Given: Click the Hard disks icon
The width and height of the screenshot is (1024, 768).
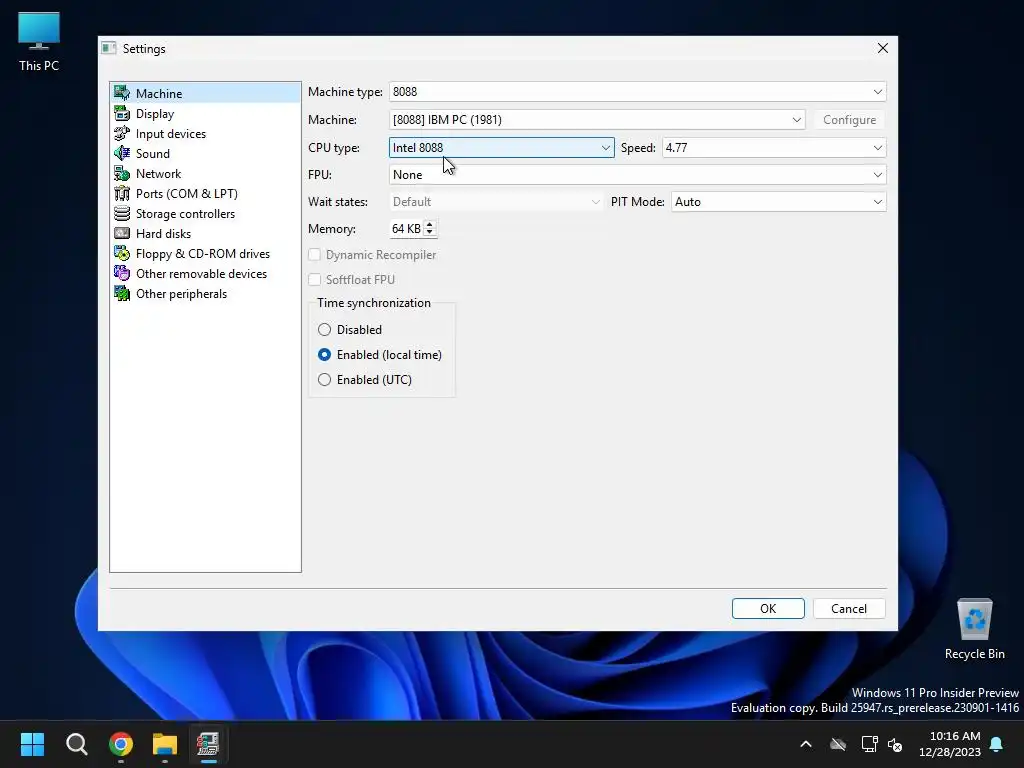Looking at the screenshot, I should 121,233.
